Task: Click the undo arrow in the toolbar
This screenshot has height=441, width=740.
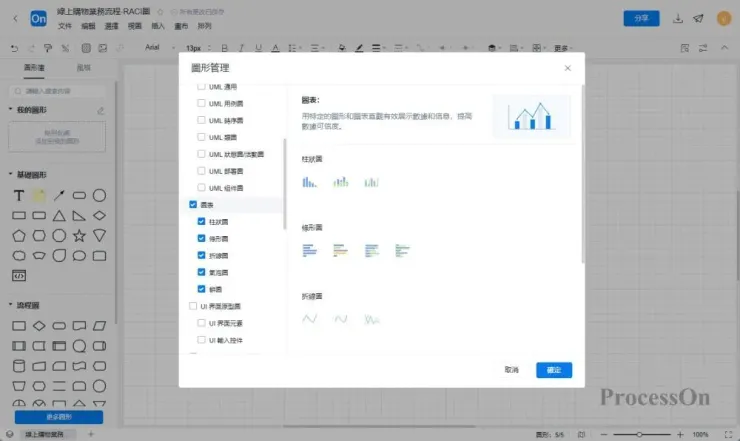Action: click(15, 48)
